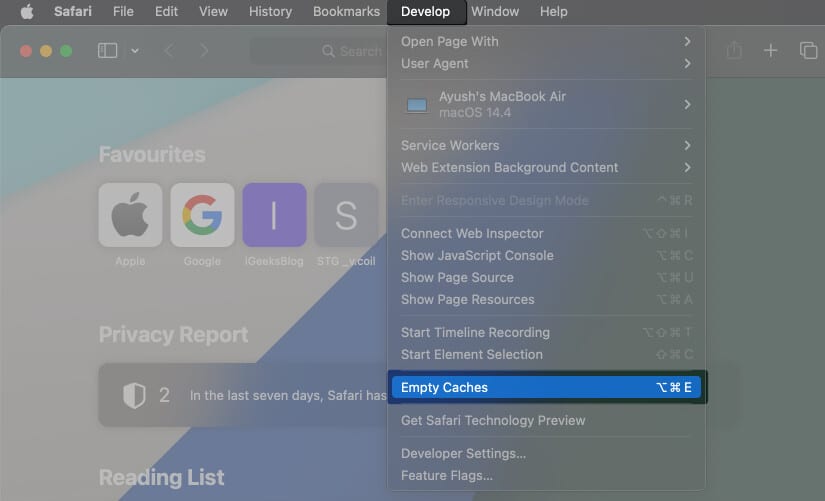Choose Connect Web Inspector
Image resolution: width=825 pixels, height=501 pixels.
pyautogui.click(x=546, y=233)
